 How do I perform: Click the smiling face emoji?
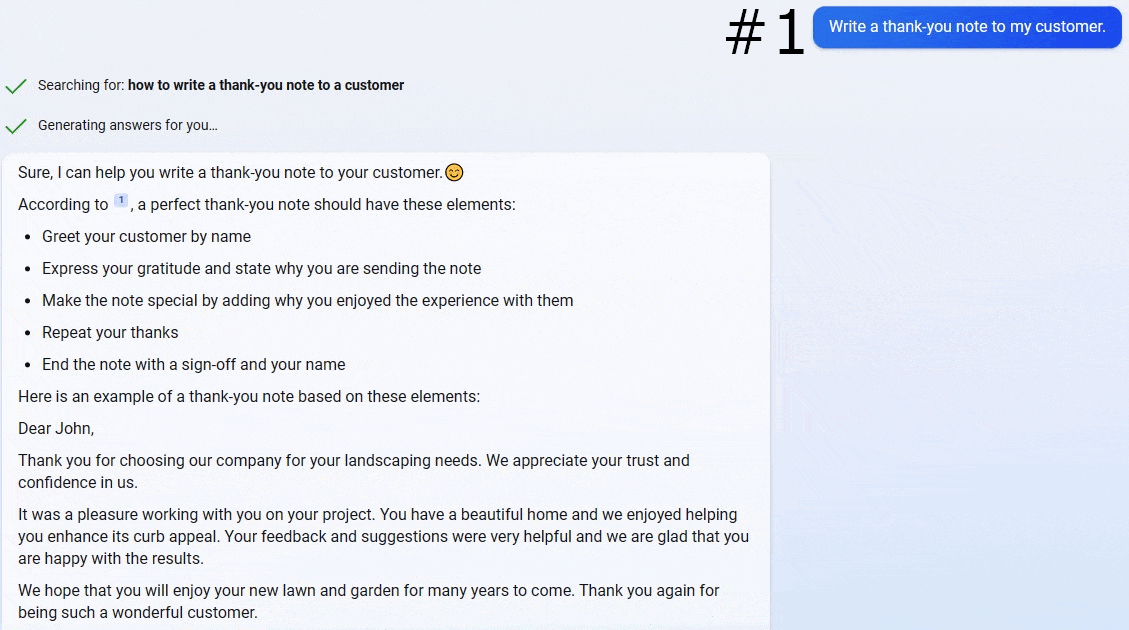click(454, 173)
